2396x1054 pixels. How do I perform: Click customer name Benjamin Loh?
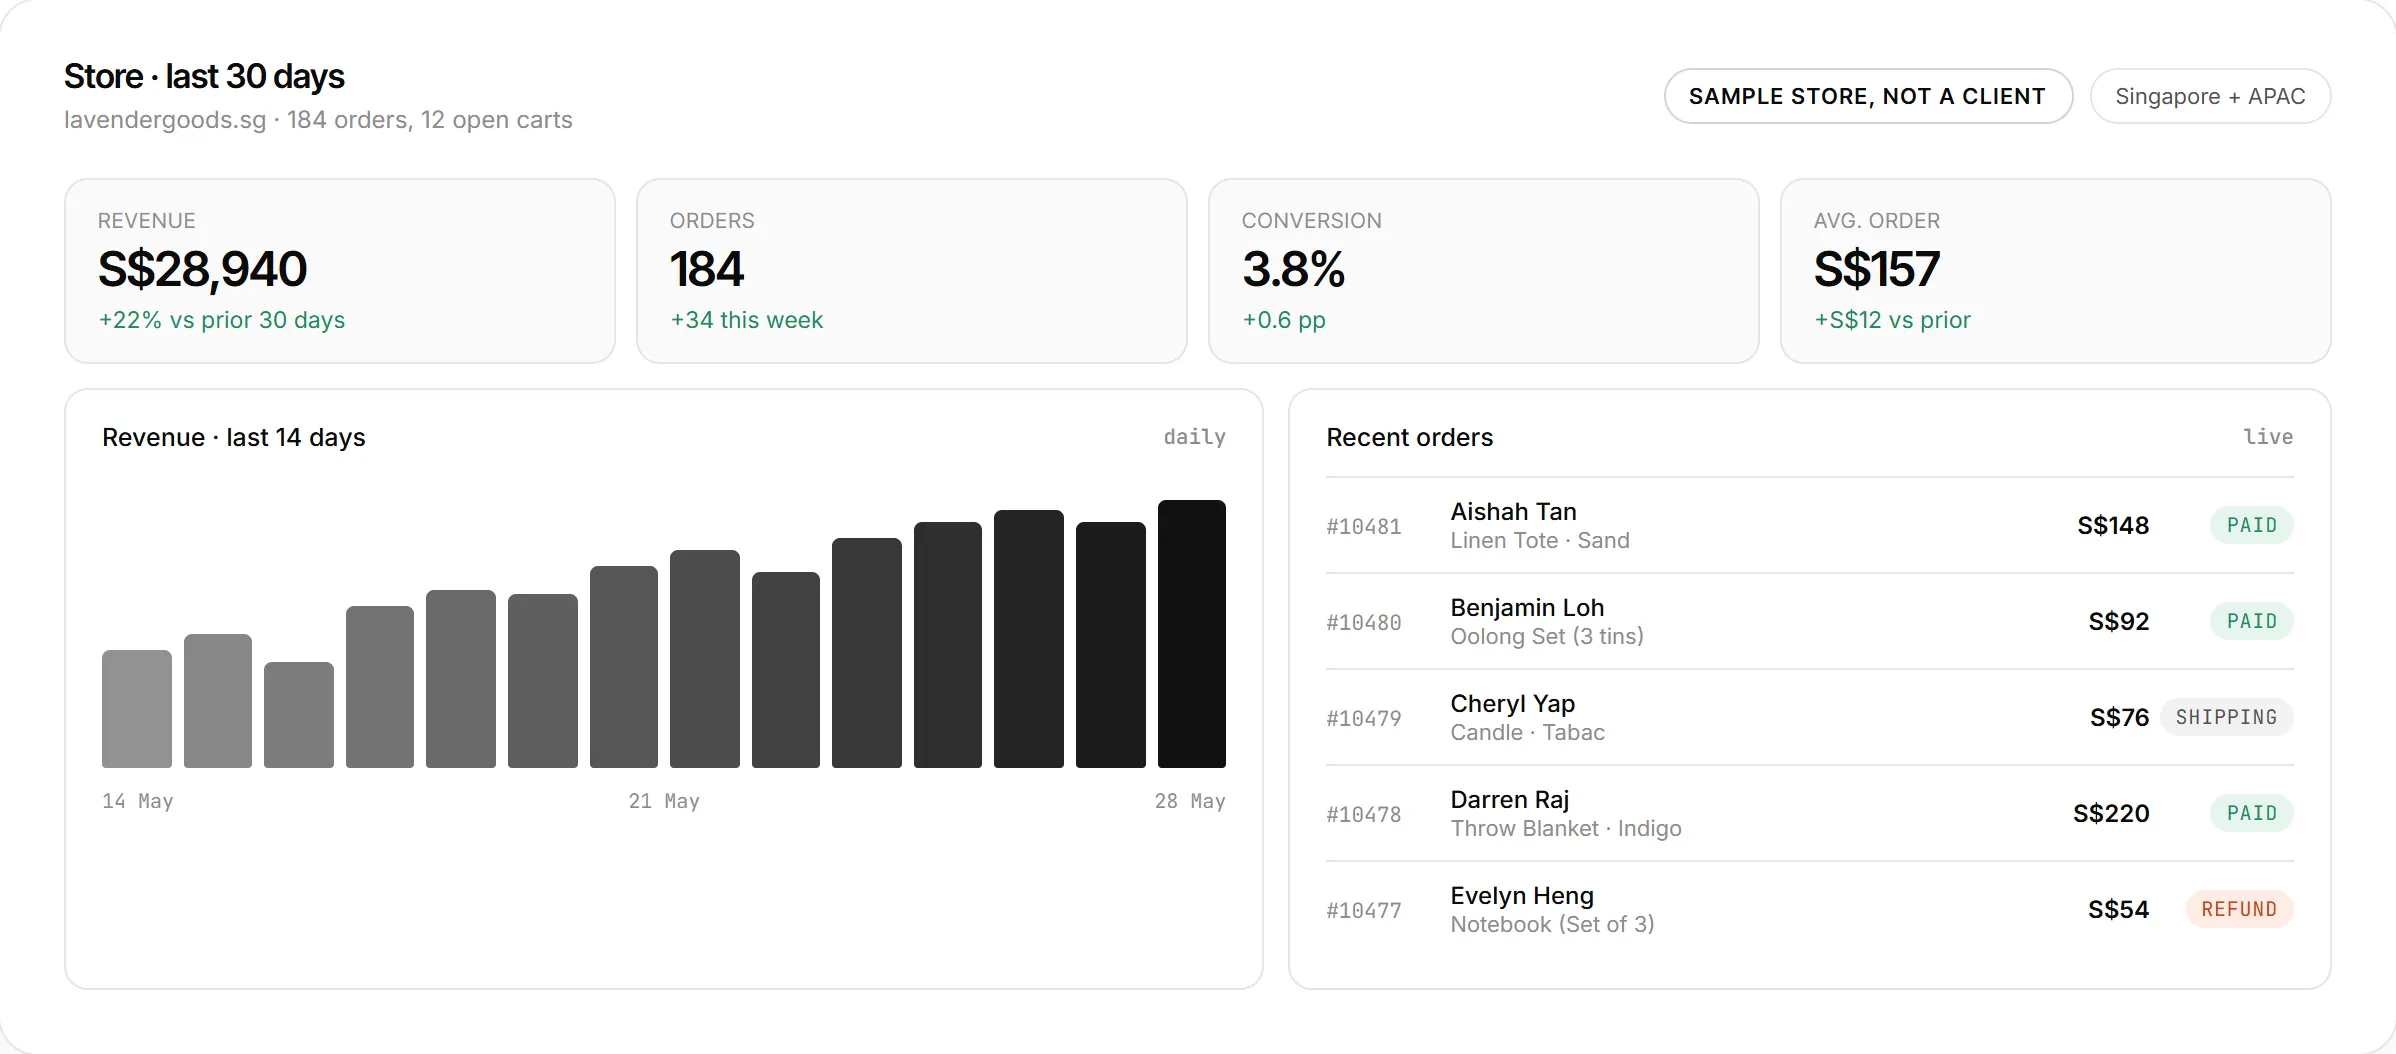point(1527,607)
